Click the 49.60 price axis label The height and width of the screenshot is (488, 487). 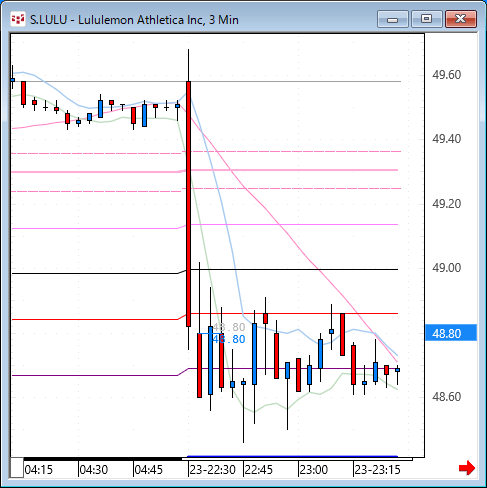click(447, 75)
